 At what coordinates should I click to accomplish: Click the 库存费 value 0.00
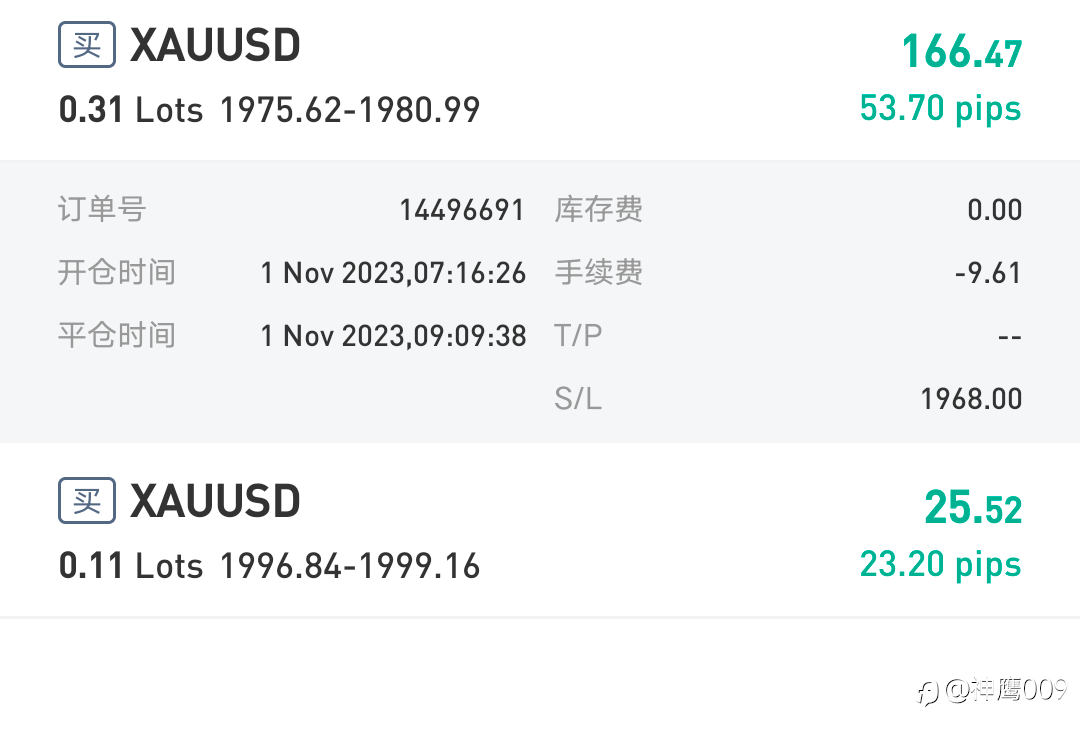tap(994, 210)
